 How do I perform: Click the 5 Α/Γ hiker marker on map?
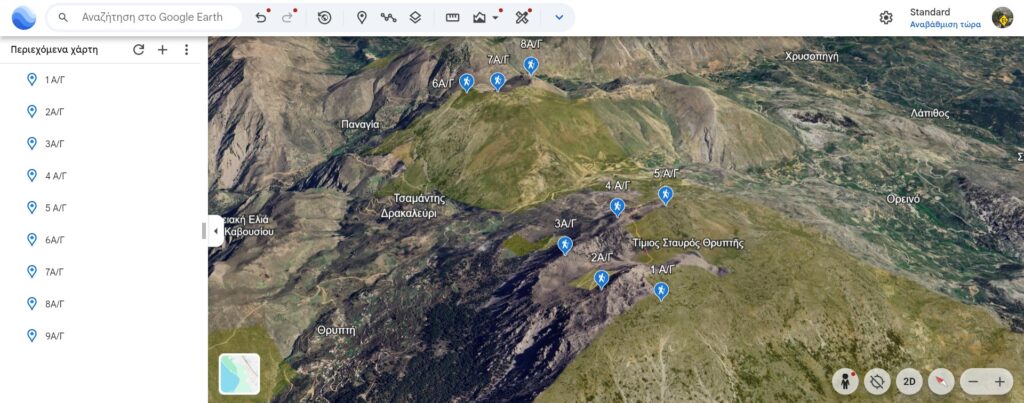[665, 195]
